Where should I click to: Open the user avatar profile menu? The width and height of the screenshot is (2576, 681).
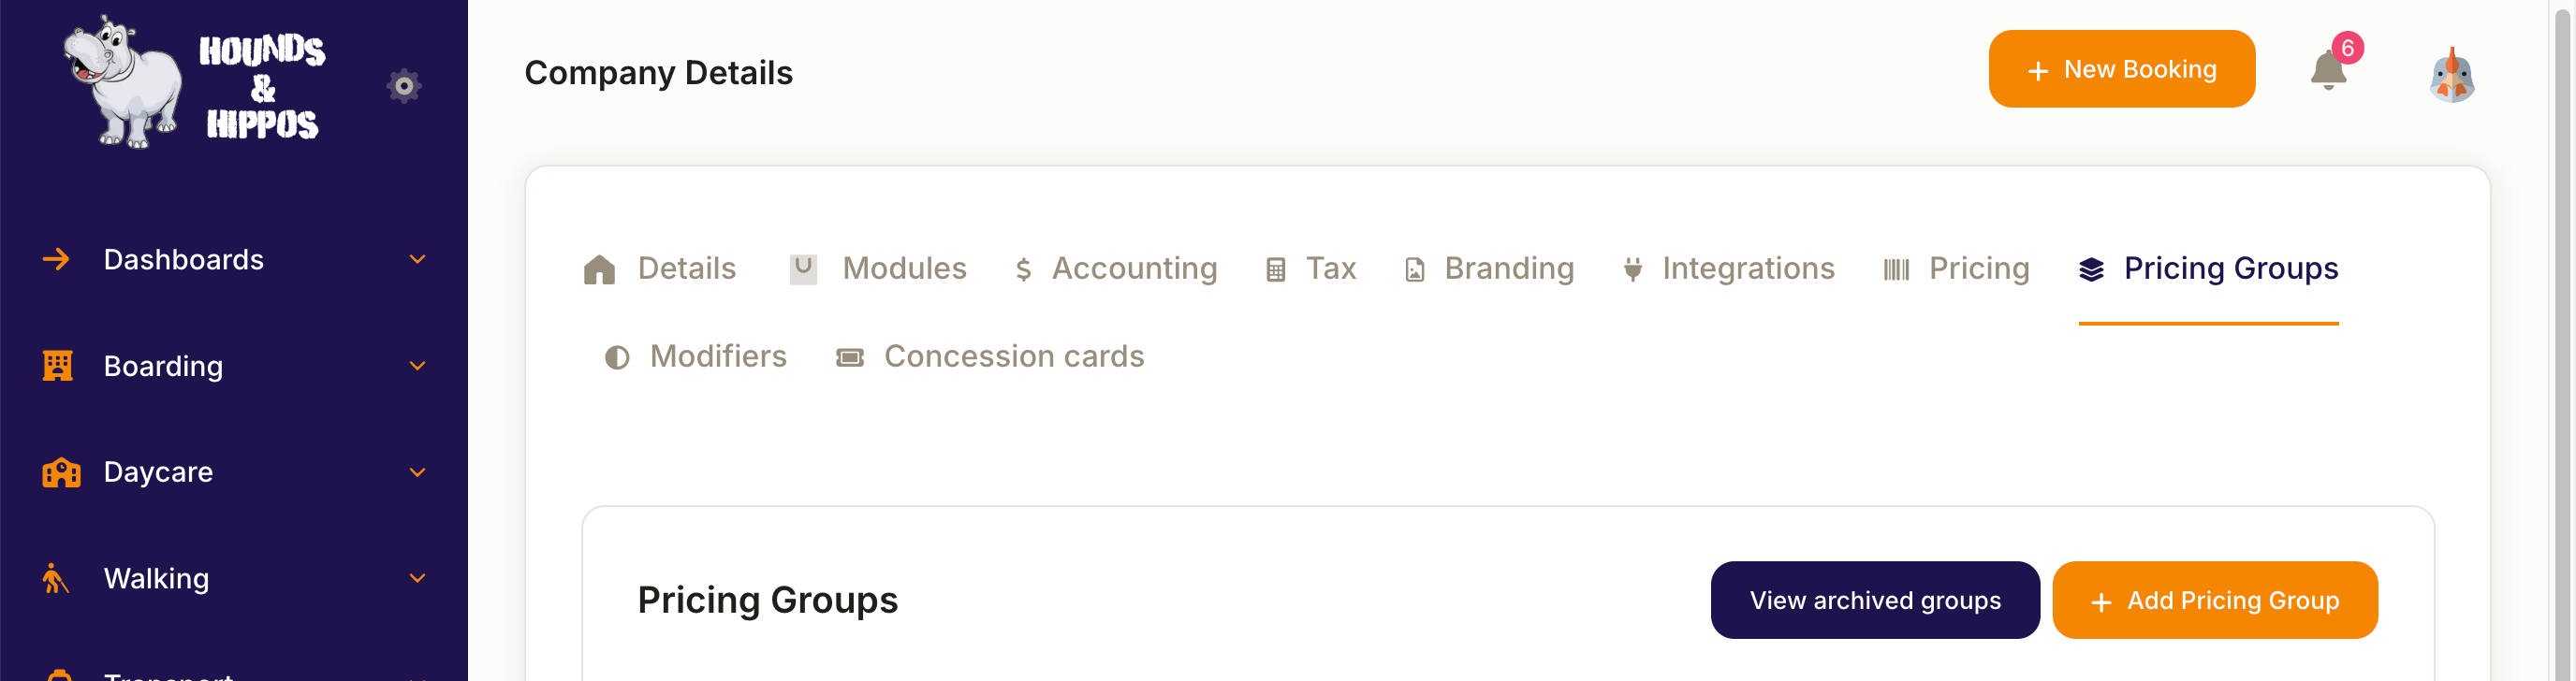2452,74
